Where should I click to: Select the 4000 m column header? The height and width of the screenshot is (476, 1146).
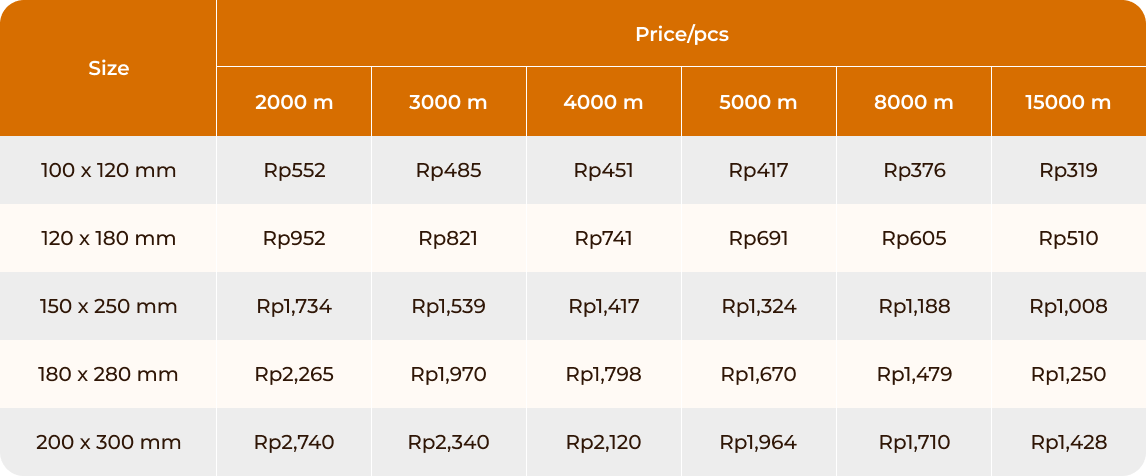604,102
